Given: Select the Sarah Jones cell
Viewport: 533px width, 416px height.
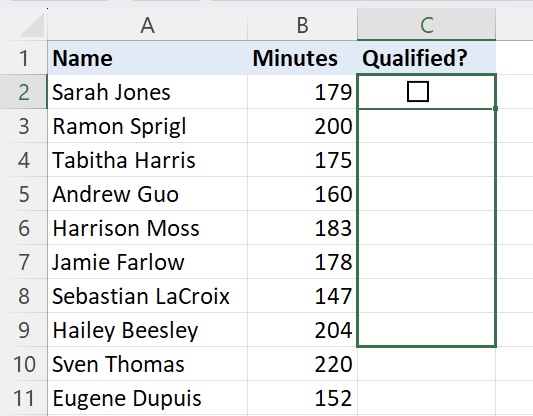Looking at the screenshot, I should [148, 92].
